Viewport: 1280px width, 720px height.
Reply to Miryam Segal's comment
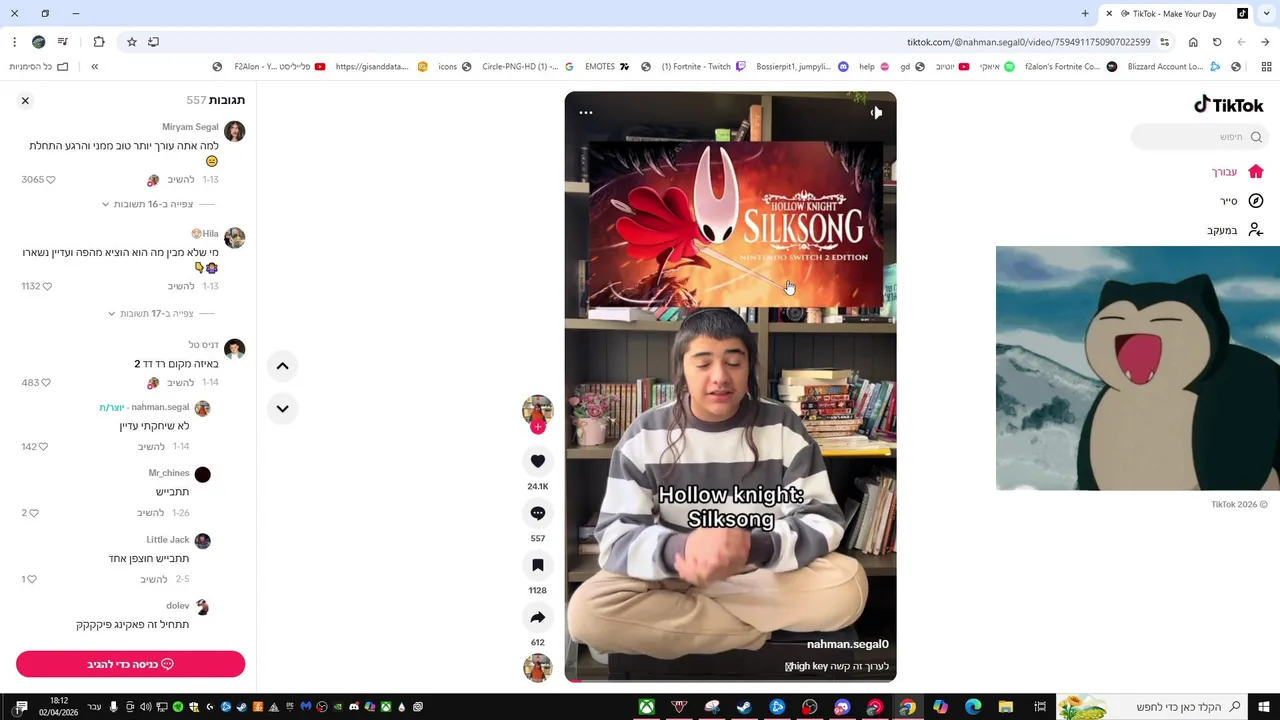[181, 180]
